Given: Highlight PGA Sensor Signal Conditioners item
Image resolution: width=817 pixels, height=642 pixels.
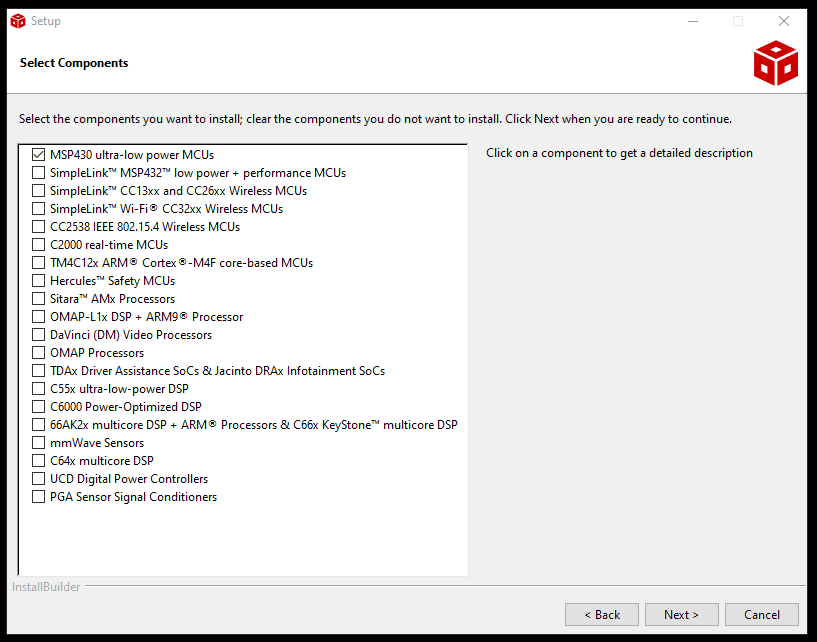Looking at the screenshot, I should click(133, 497).
